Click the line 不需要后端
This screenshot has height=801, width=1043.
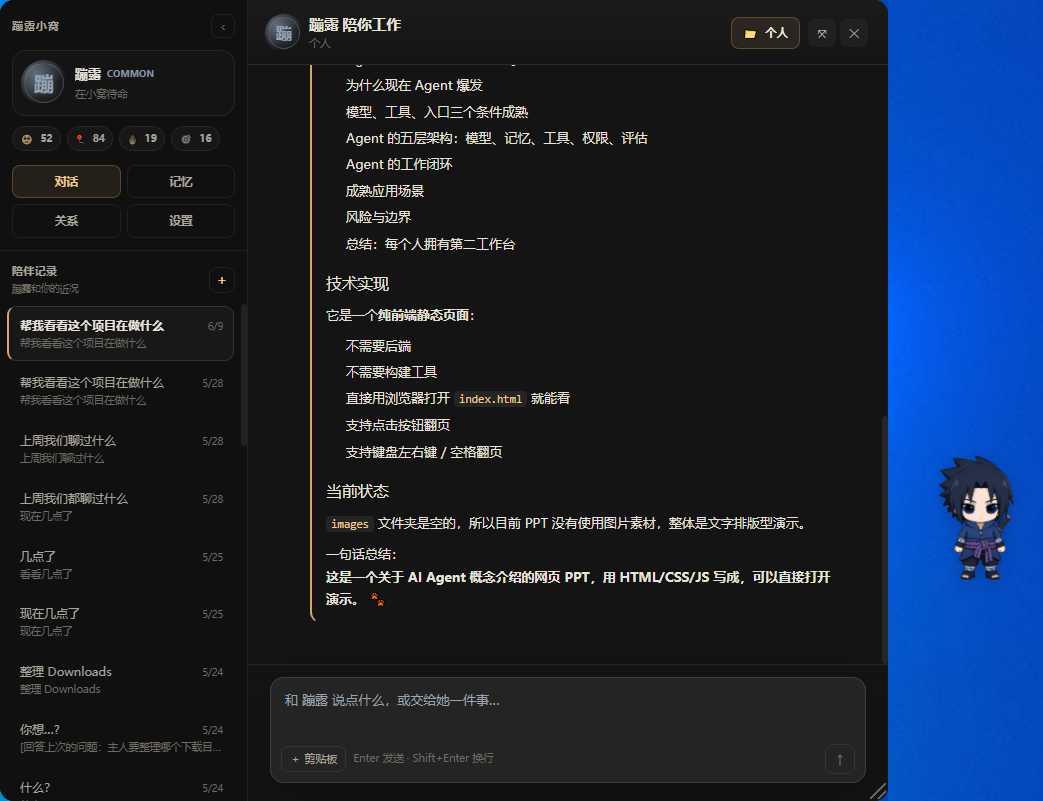(378, 347)
